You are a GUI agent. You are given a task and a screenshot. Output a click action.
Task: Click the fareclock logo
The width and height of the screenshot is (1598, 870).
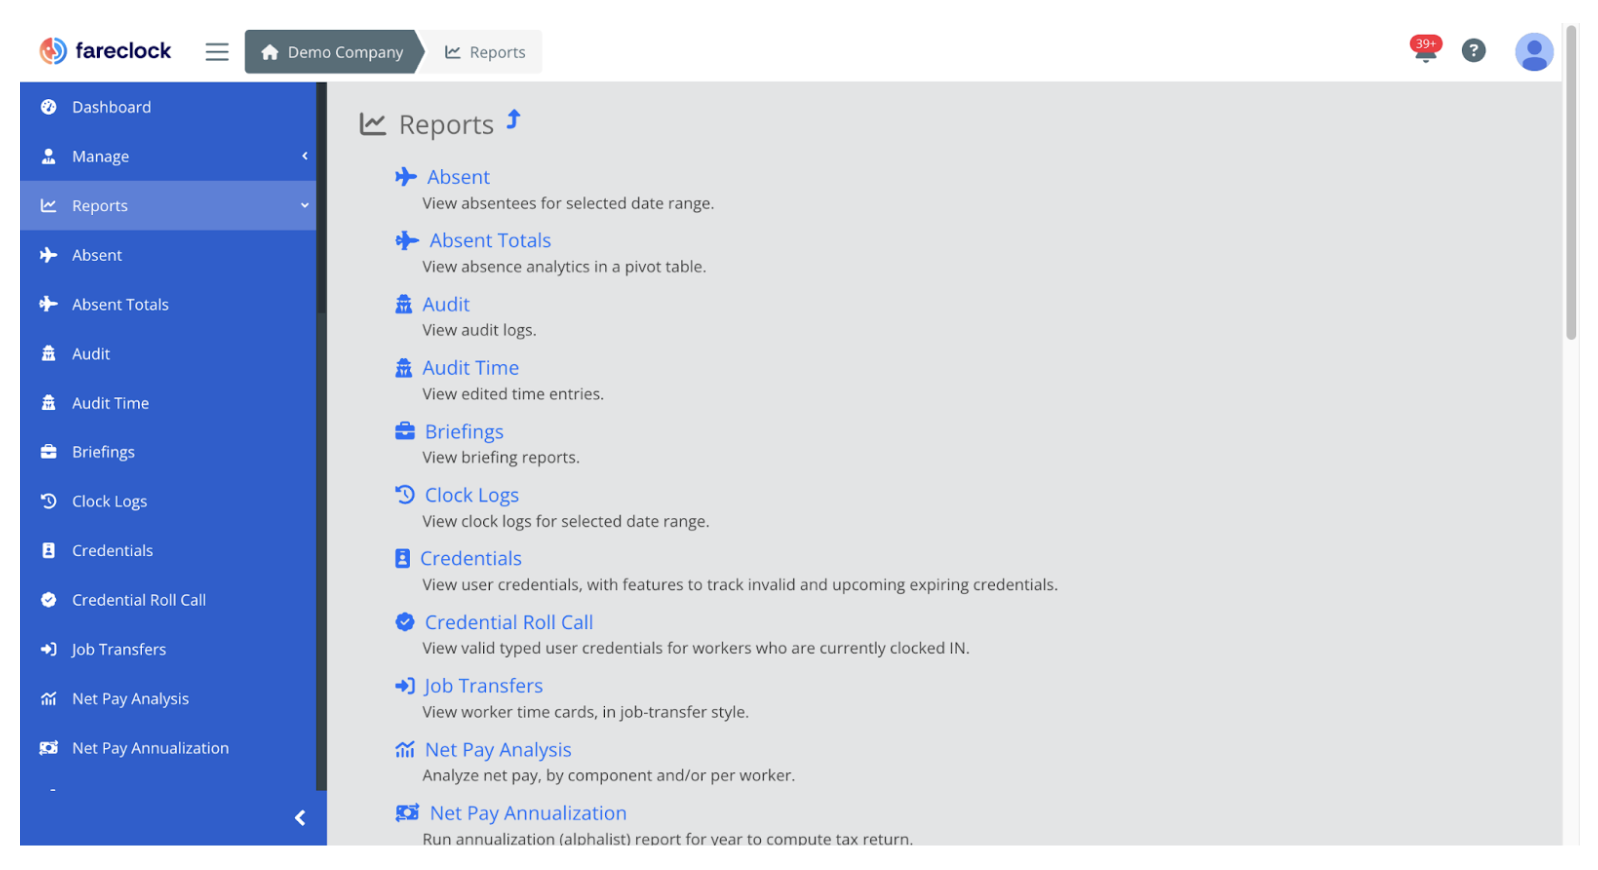click(x=105, y=51)
